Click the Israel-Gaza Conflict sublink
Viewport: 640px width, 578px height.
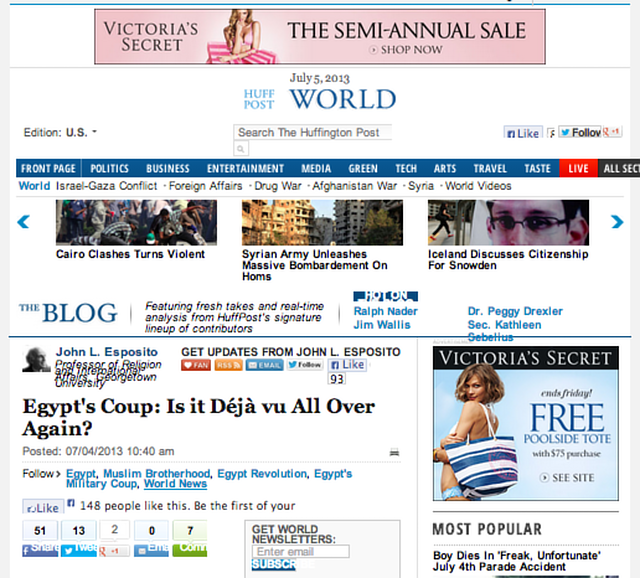click(x=106, y=186)
